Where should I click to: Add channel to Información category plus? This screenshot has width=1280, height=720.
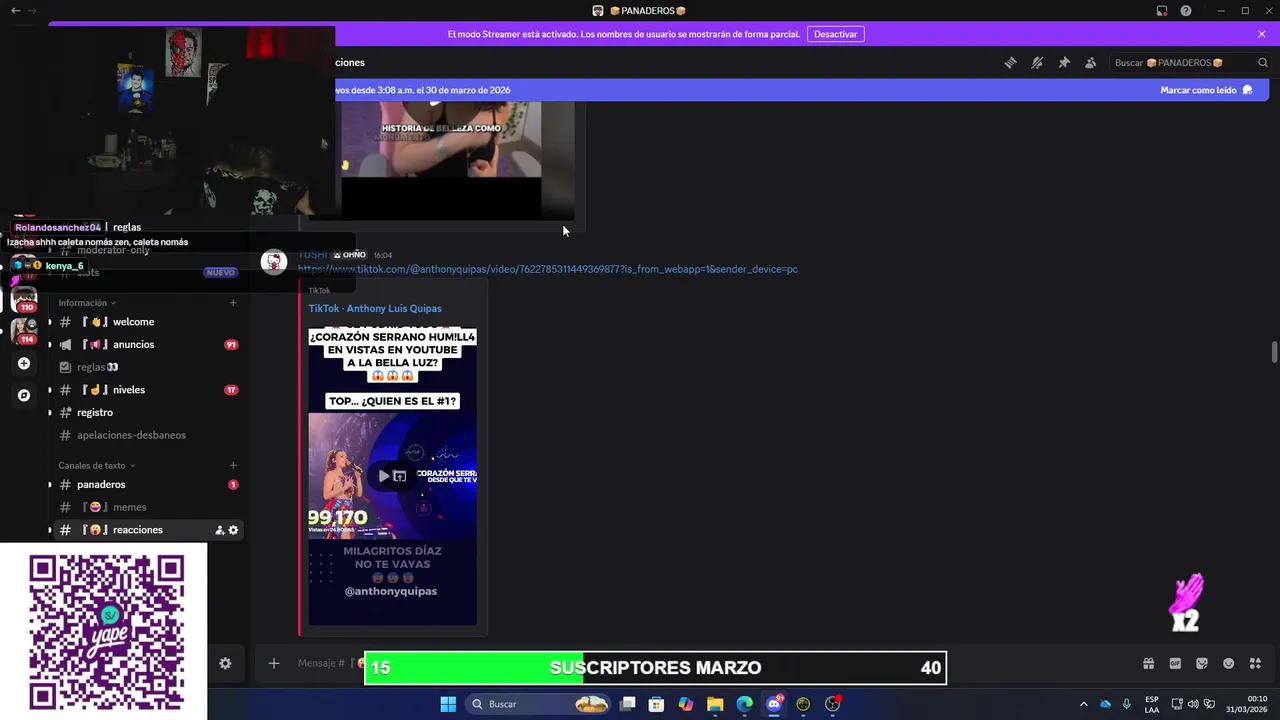(x=233, y=303)
